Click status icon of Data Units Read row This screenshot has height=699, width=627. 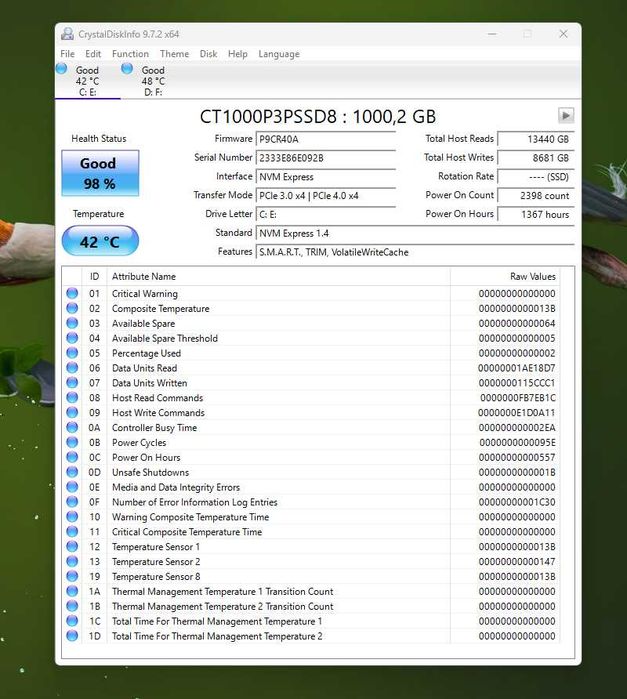click(72, 368)
